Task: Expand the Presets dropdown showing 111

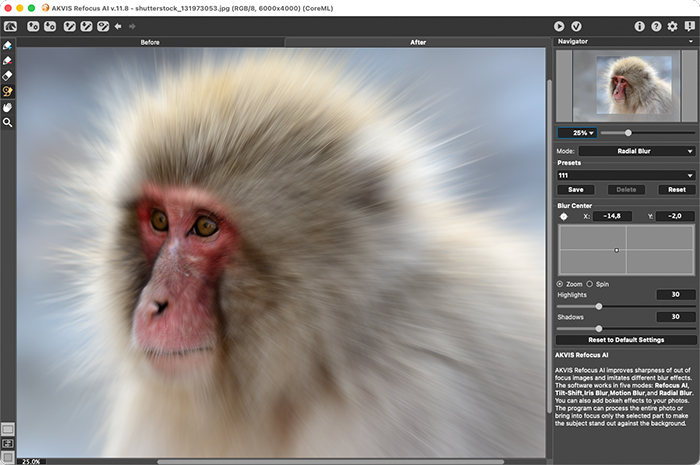Action: 626,175
